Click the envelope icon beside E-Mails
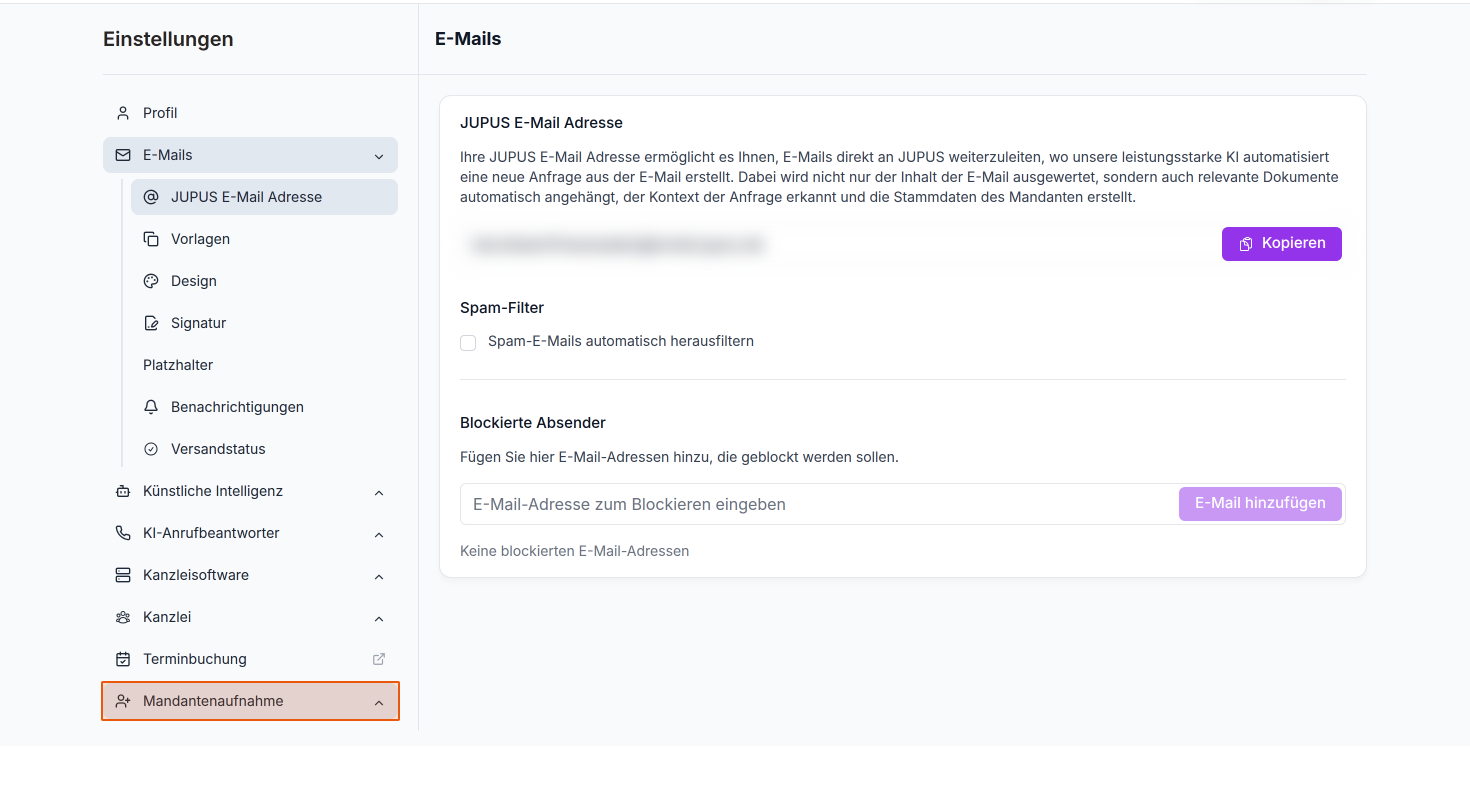 123,155
